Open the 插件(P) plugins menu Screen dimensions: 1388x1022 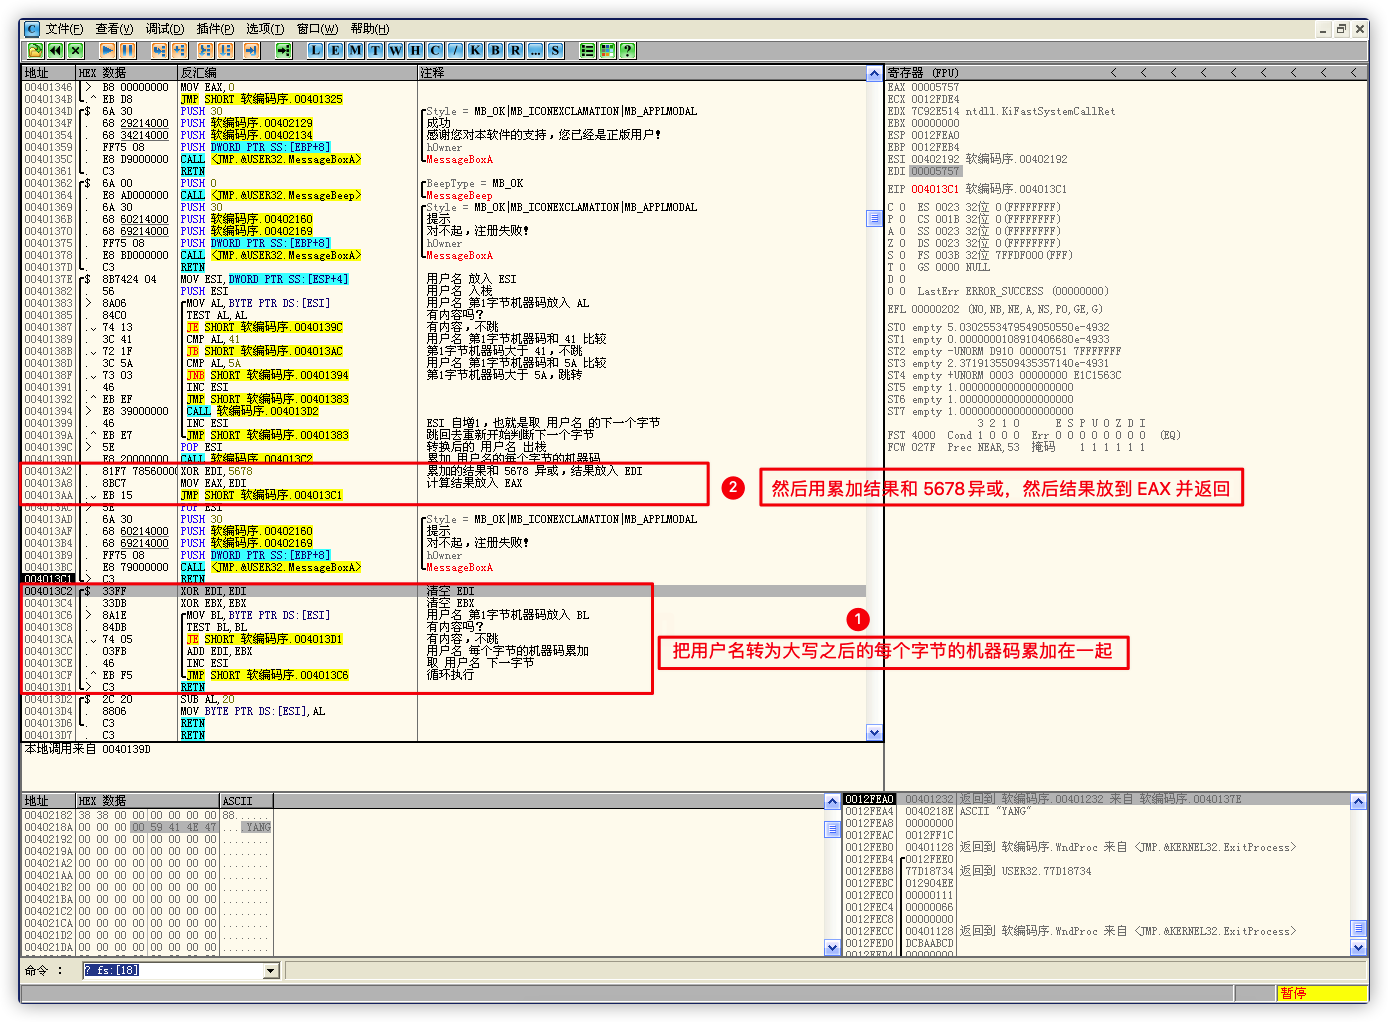click(215, 29)
